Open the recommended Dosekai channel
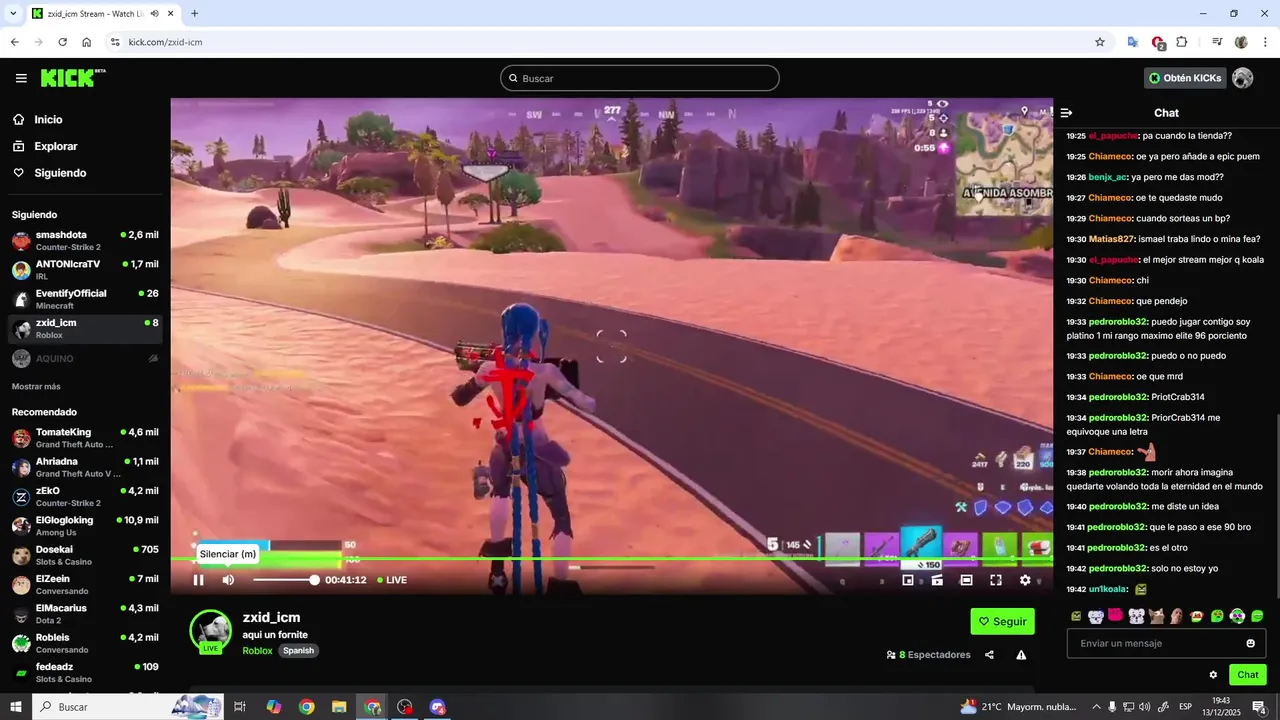 point(85,555)
